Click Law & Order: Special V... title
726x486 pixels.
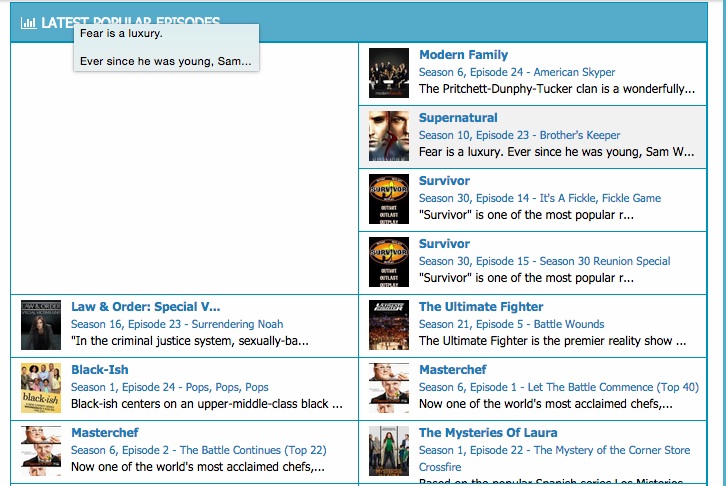pyautogui.click(x=145, y=307)
